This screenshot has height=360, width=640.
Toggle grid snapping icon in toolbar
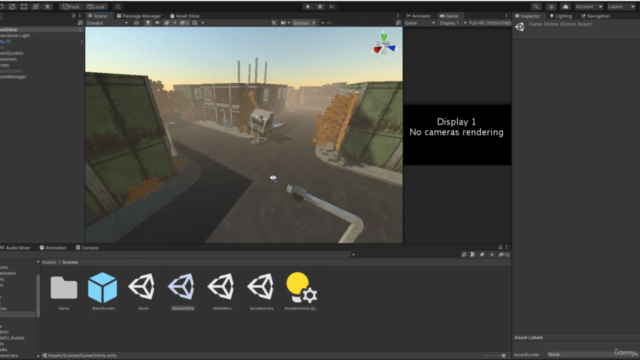pos(118,7)
